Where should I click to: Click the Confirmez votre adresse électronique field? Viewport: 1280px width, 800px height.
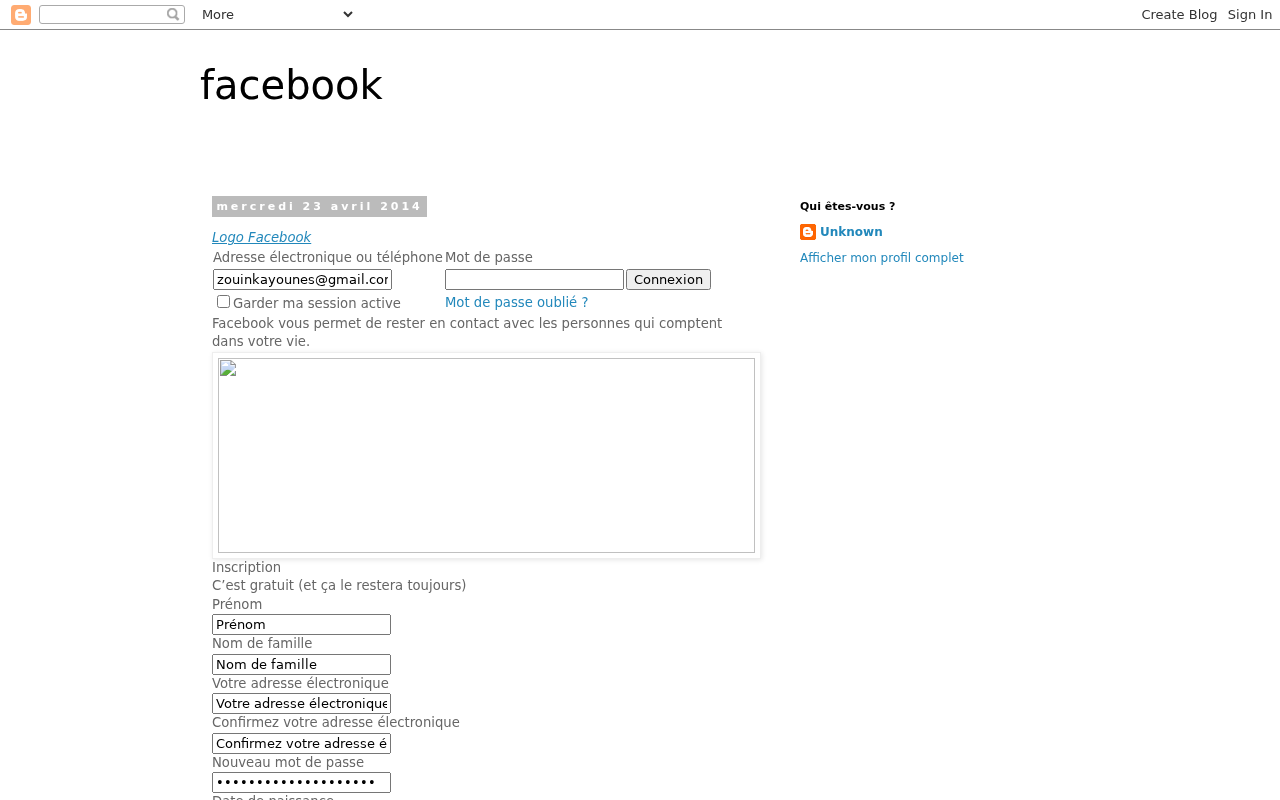pyautogui.click(x=301, y=744)
